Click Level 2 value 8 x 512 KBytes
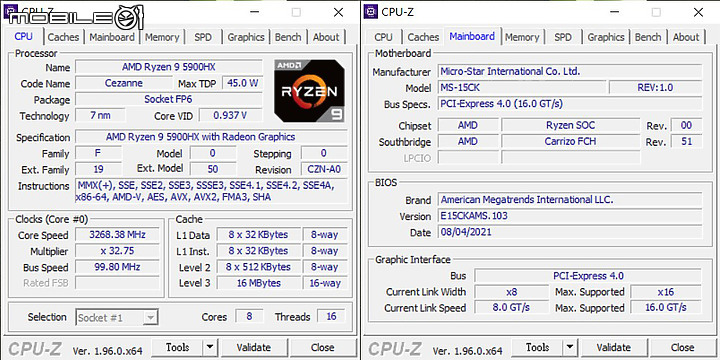The height and width of the screenshot is (360, 720). pyautogui.click(x=259, y=267)
